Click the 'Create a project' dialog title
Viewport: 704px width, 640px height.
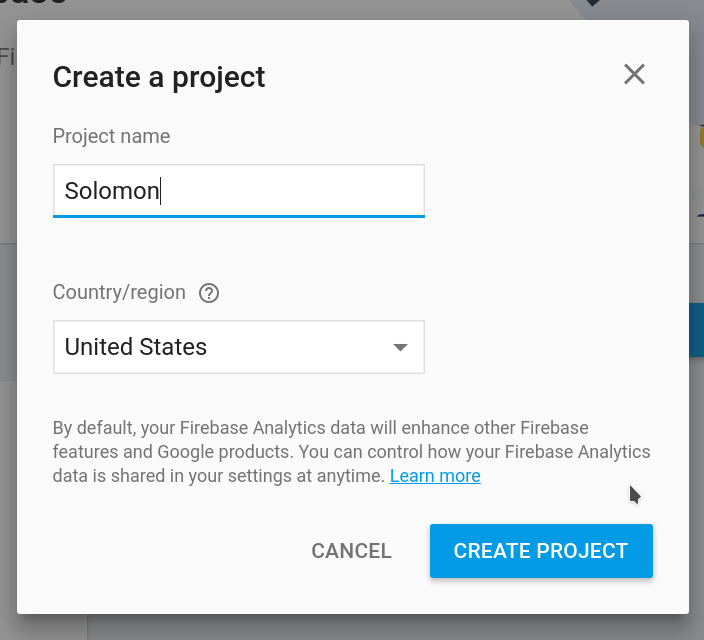tap(158, 76)
